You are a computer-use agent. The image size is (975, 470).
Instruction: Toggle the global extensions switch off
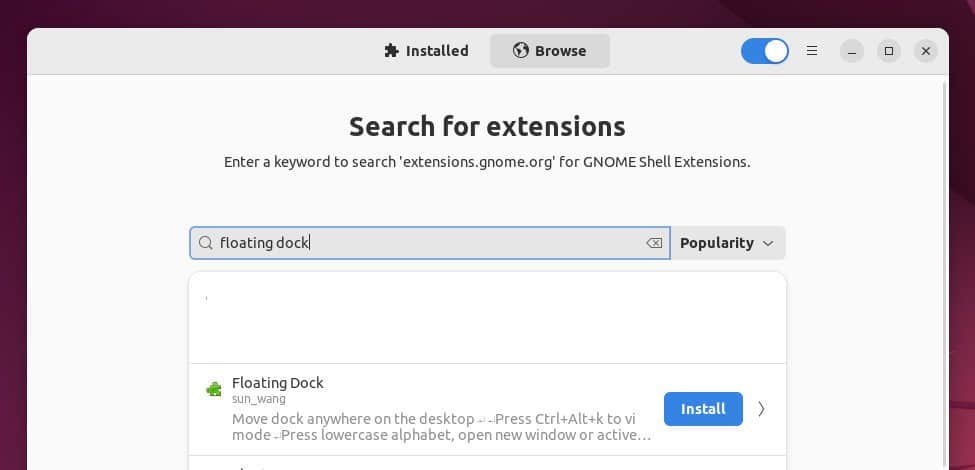[765, 51]
